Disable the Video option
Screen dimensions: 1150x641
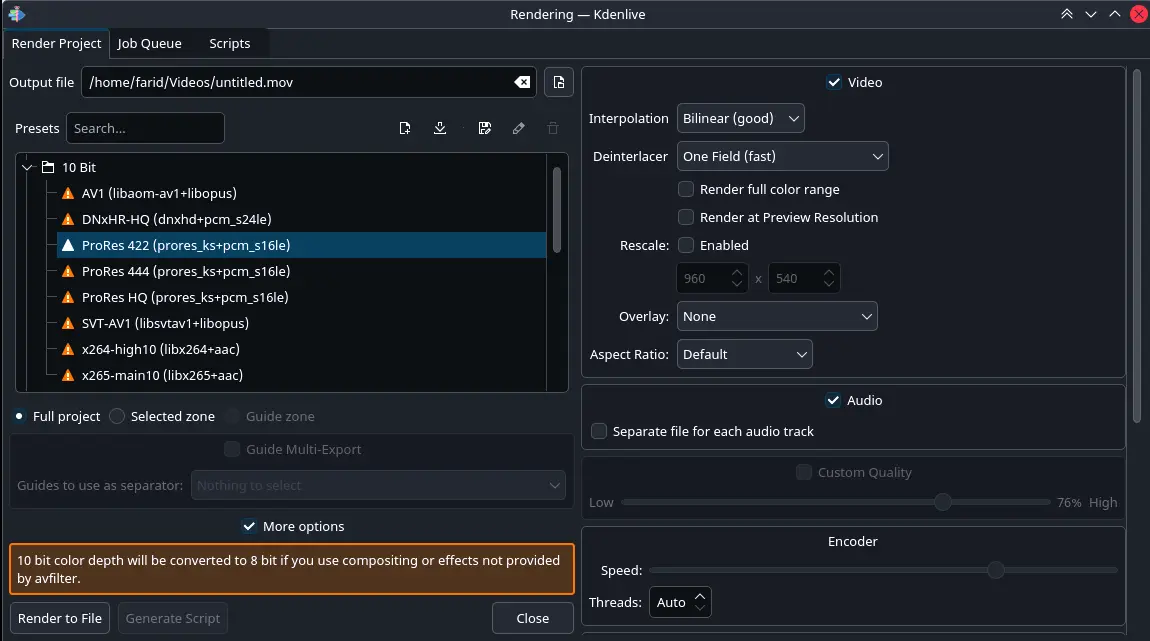coord(833,82)
